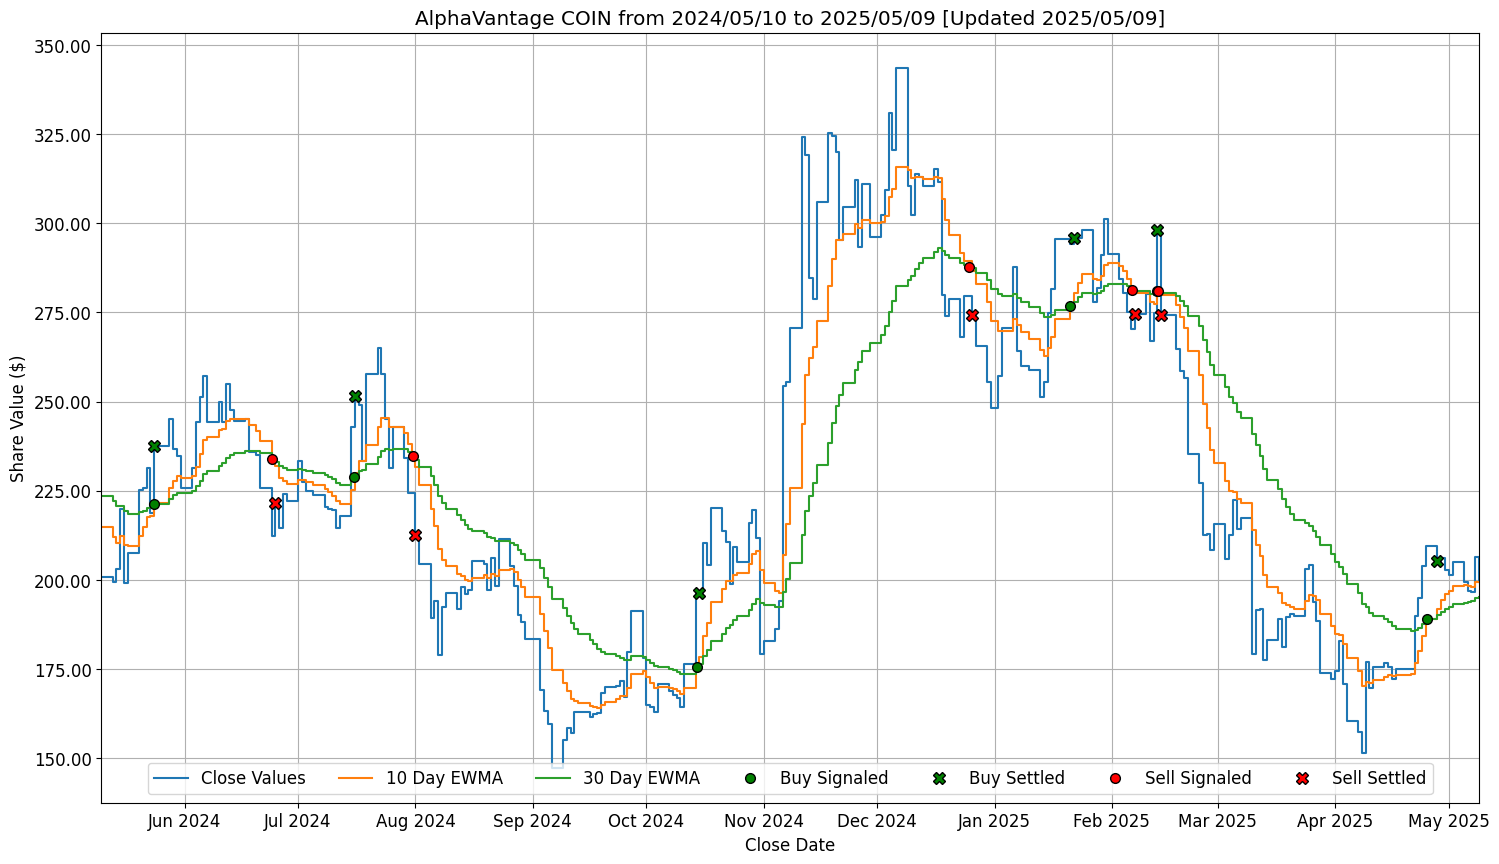Click the 200.00 y-axis tick label

64,581
